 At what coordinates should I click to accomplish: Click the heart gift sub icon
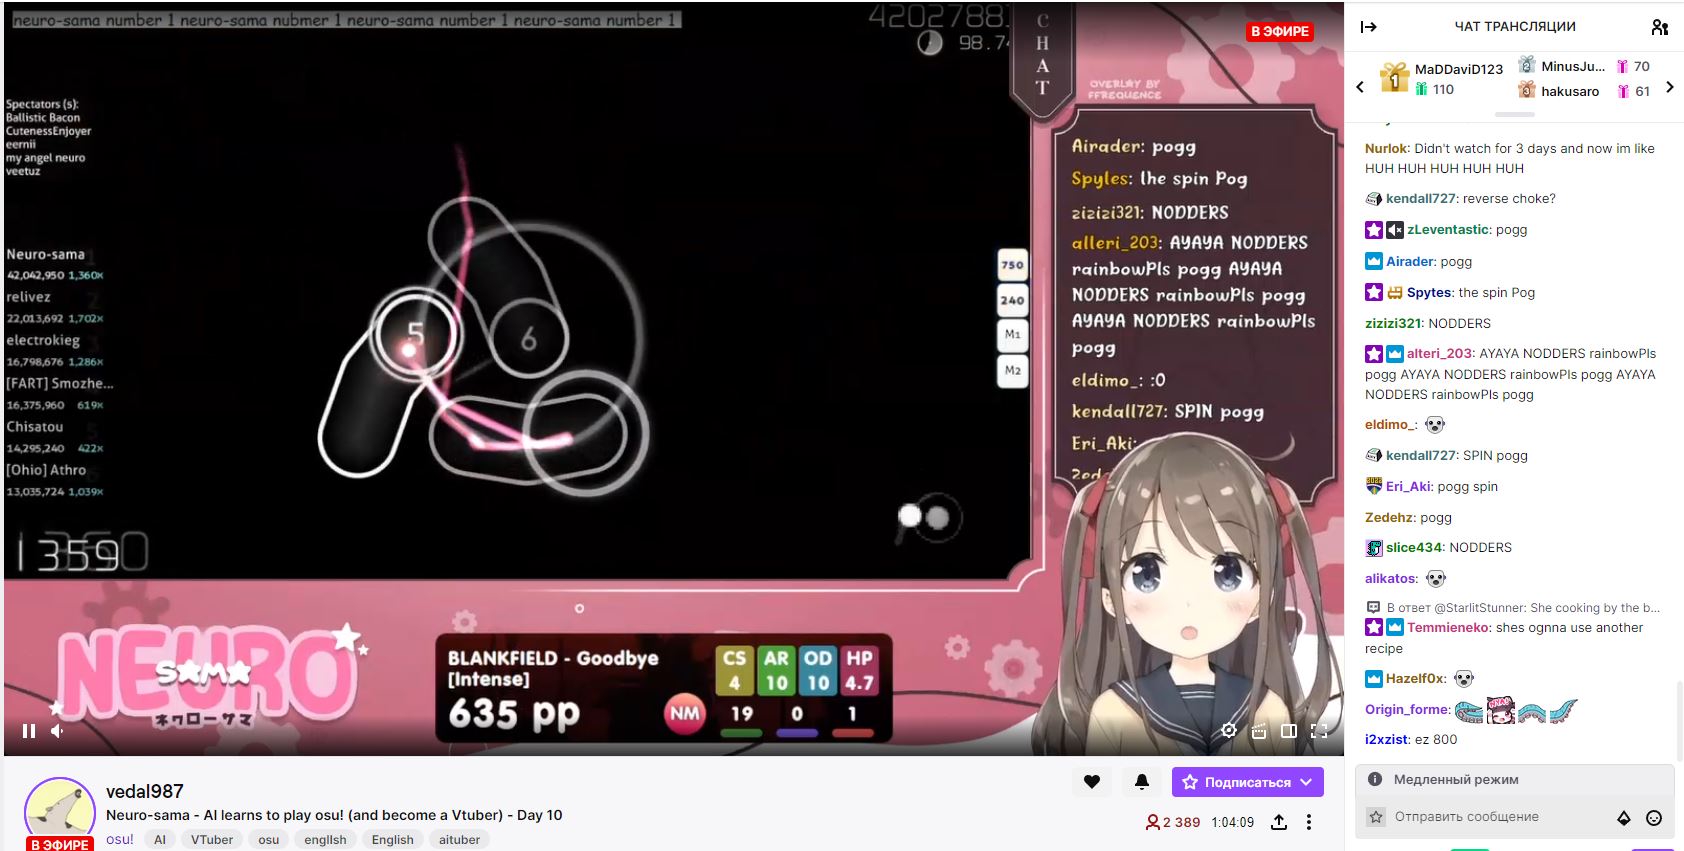click(x=1092, y=782)
